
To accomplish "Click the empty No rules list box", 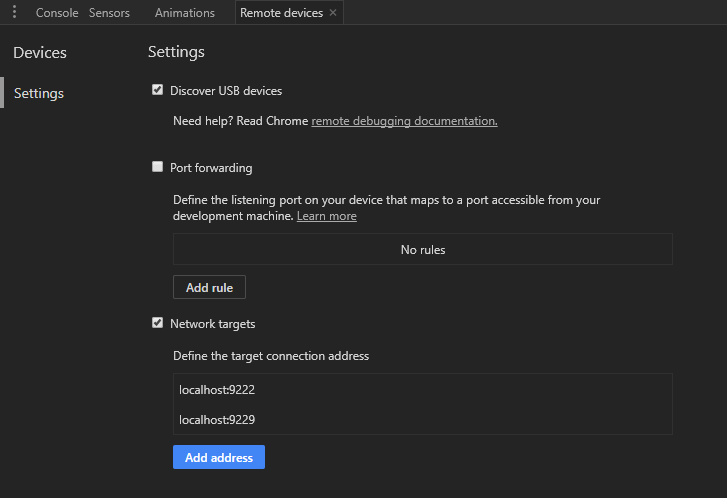I will pos(423,249).
